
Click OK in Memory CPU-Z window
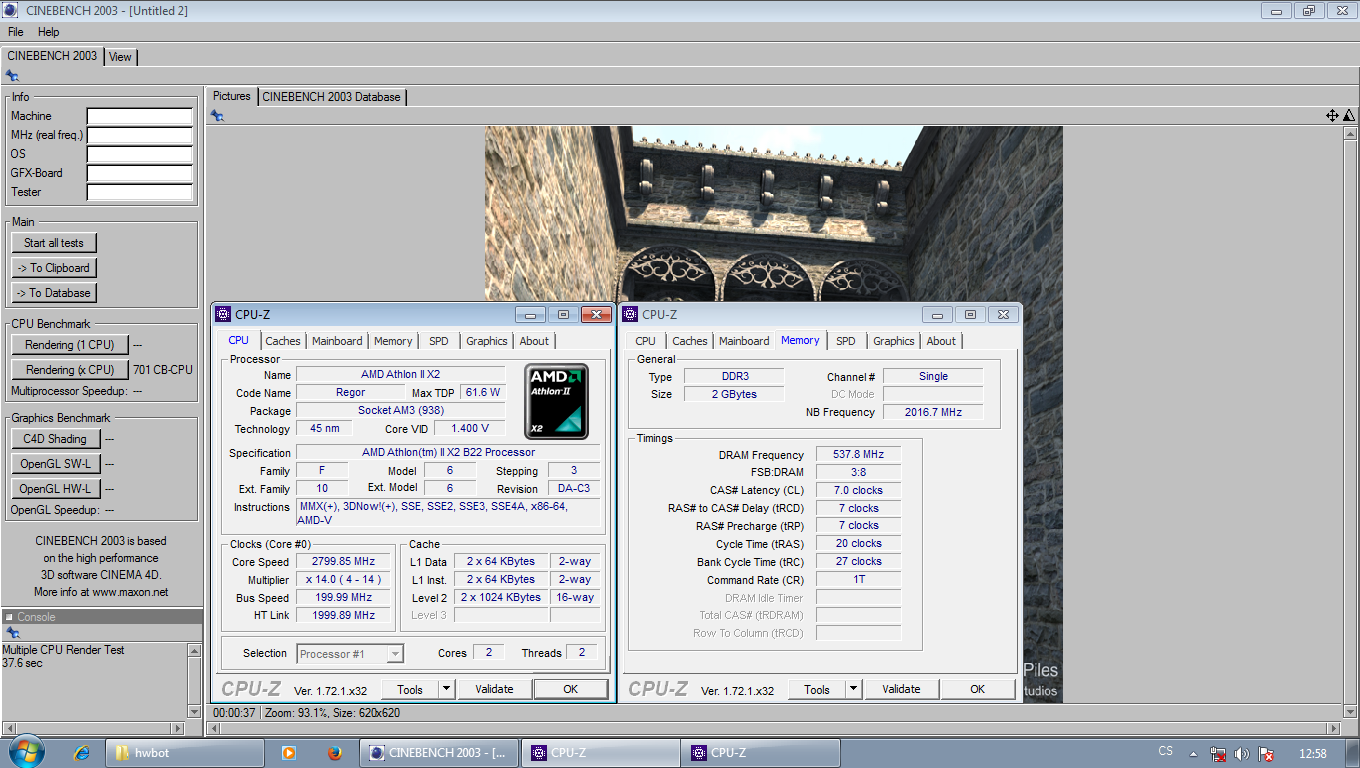977,689
